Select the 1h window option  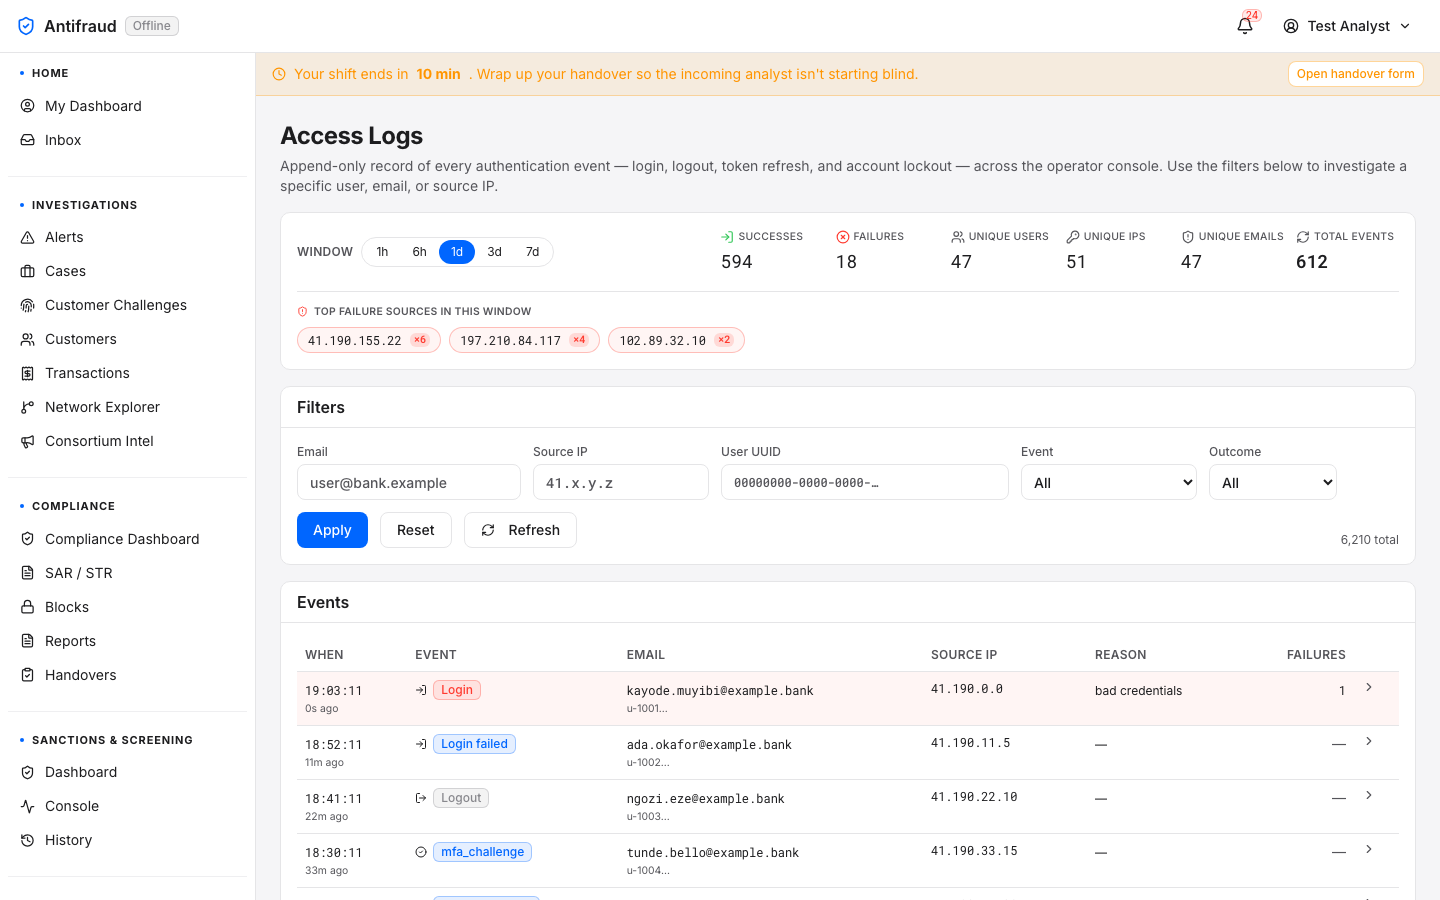[x=382, y=252]
